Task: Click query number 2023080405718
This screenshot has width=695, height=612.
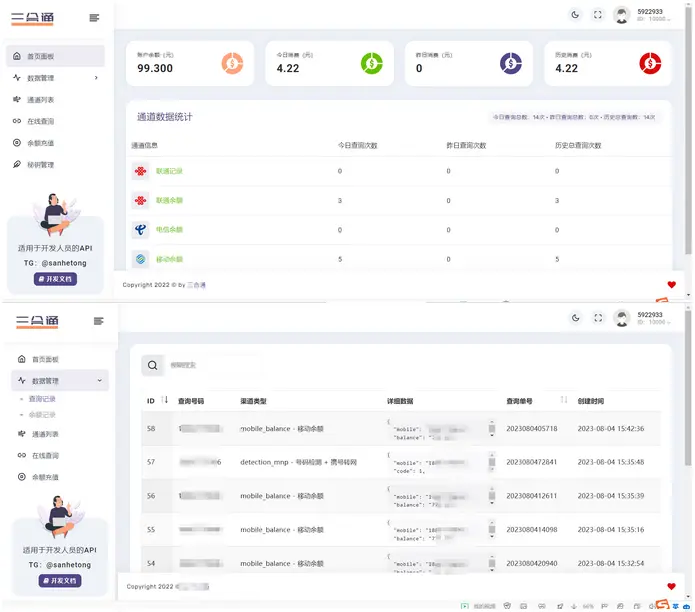Action: [531, 429]
